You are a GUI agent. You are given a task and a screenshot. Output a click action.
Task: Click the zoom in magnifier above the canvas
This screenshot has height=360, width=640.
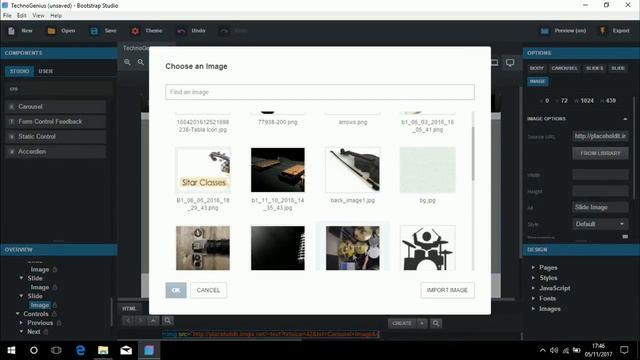click(x=127, y=62)
